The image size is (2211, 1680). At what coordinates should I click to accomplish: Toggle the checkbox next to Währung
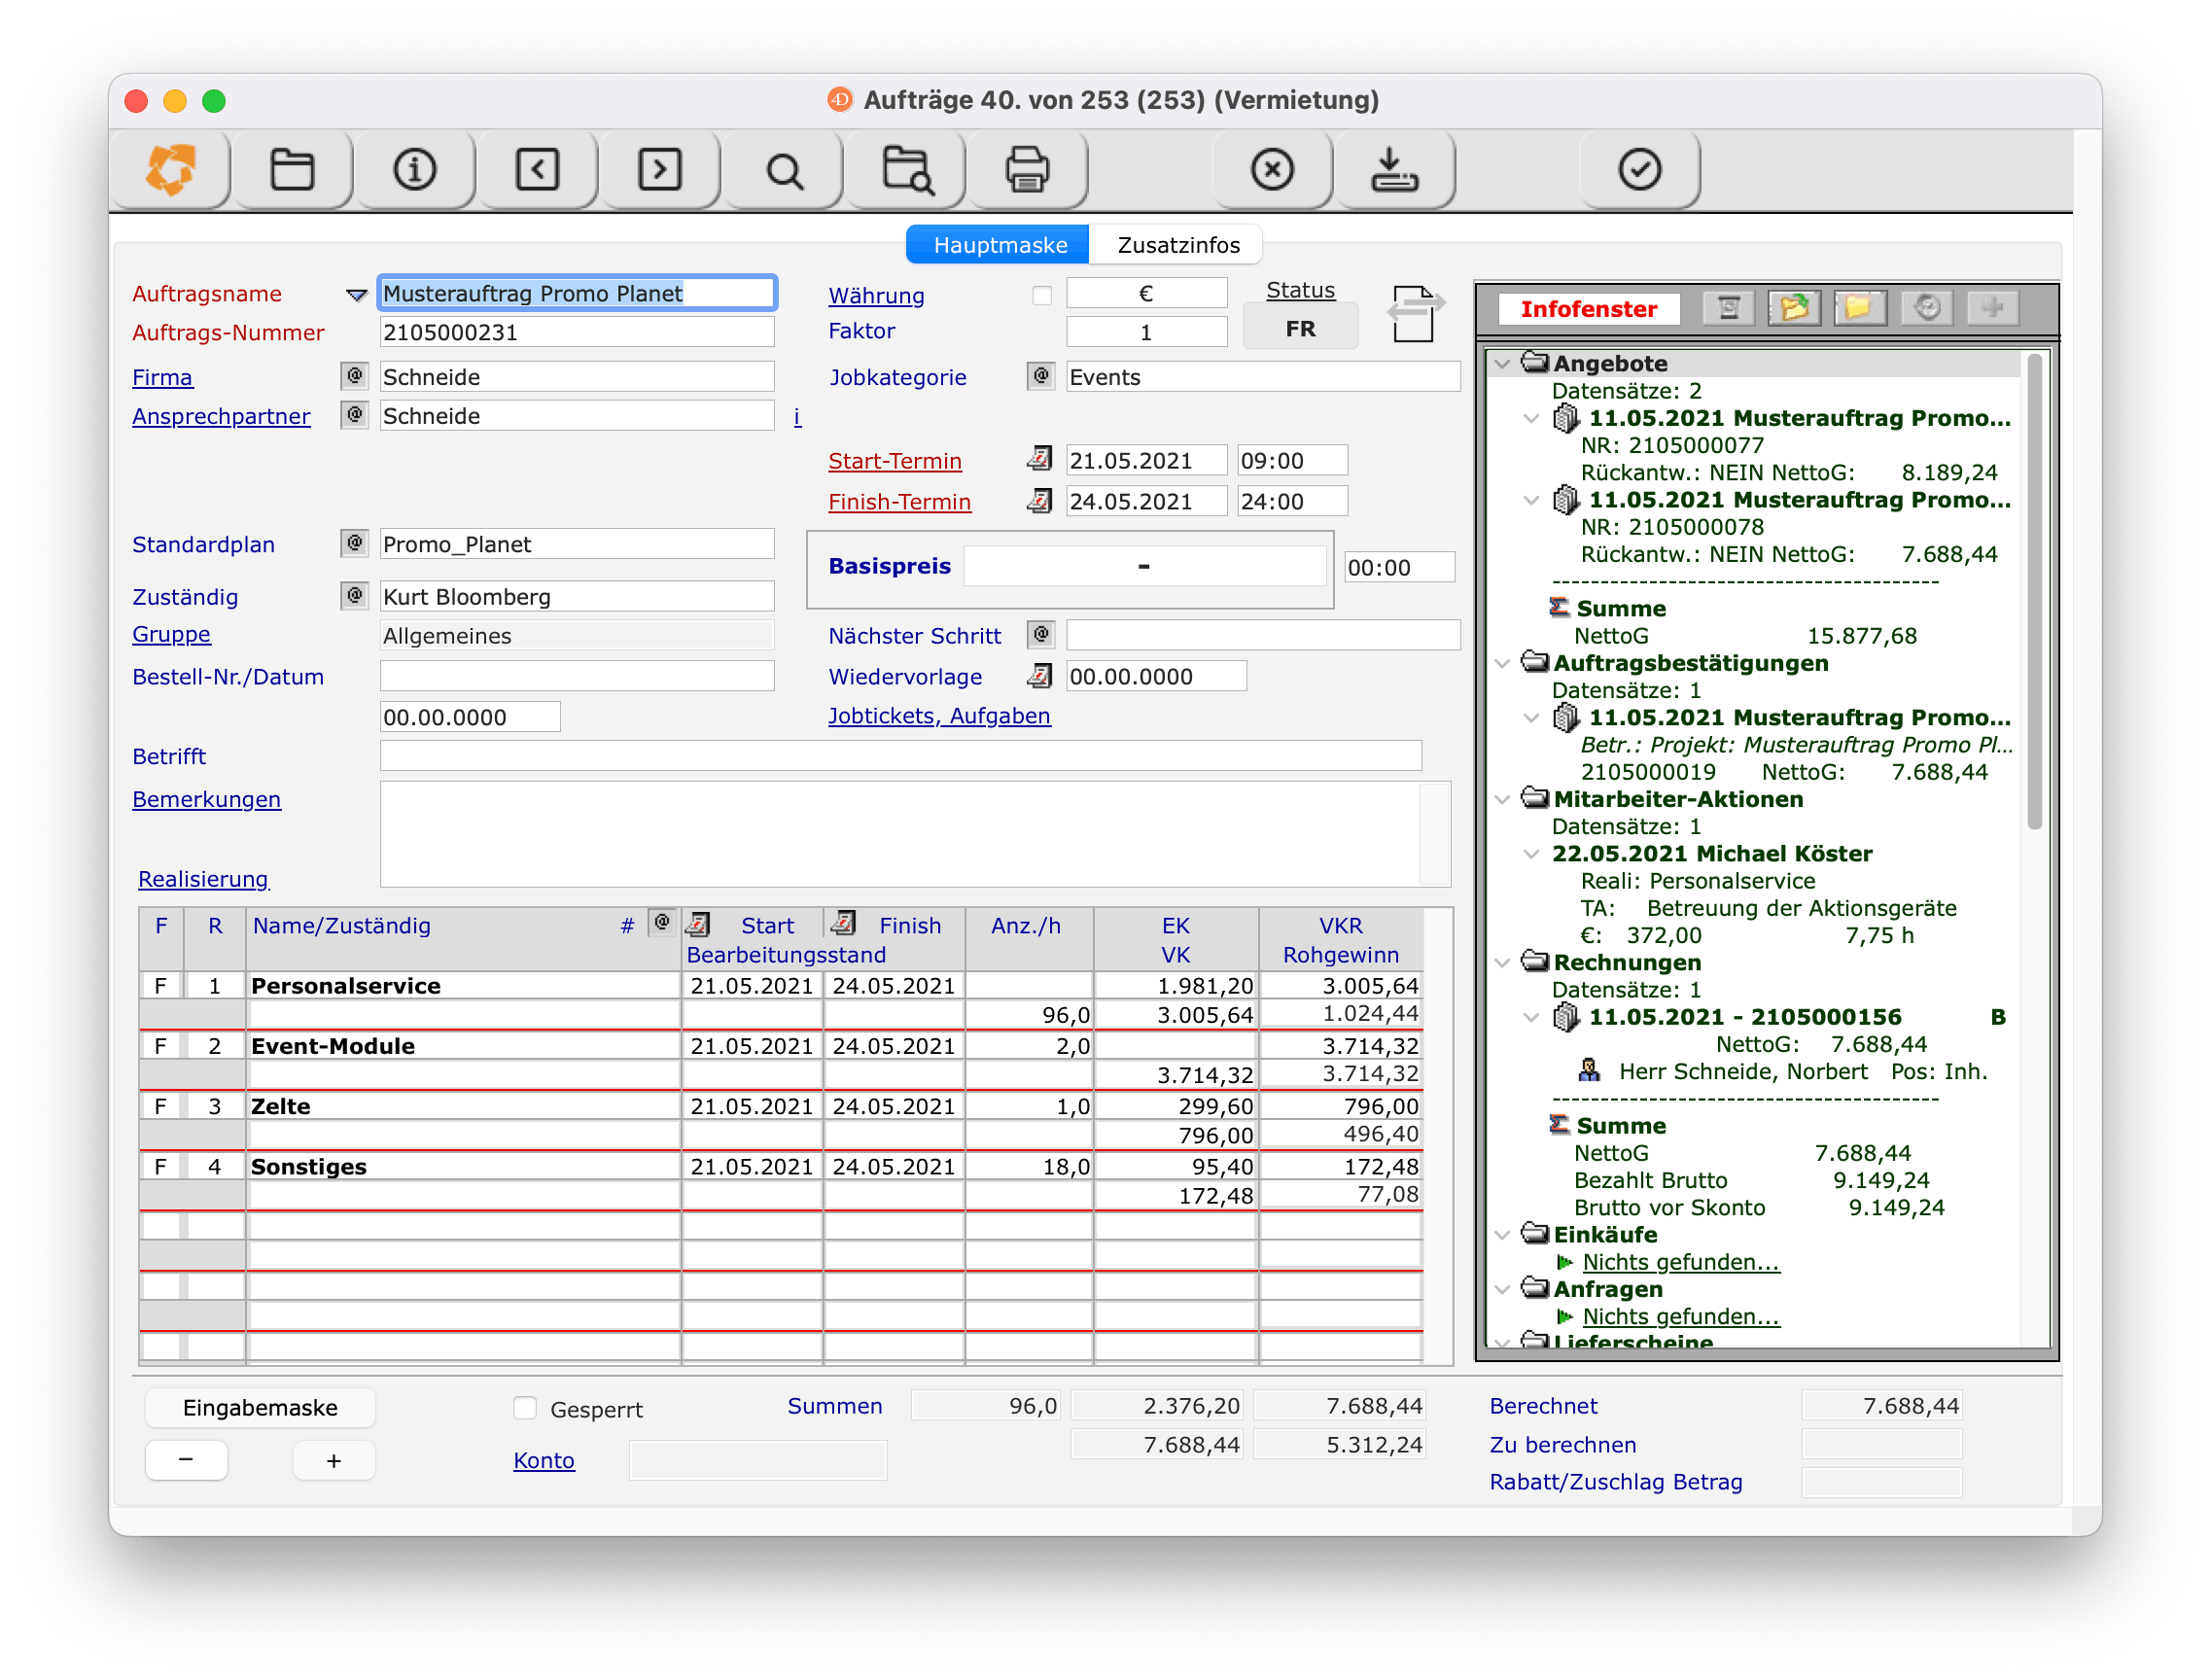pos(1042,295)
